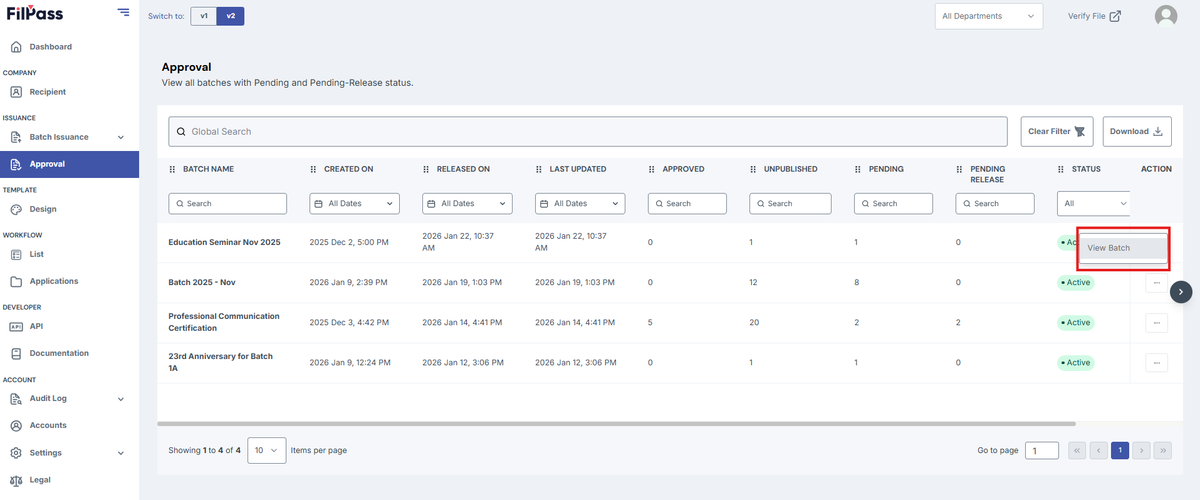The image size is (1200, 500).
Task: Focus the Pending search filter
Action: (893, 203)
